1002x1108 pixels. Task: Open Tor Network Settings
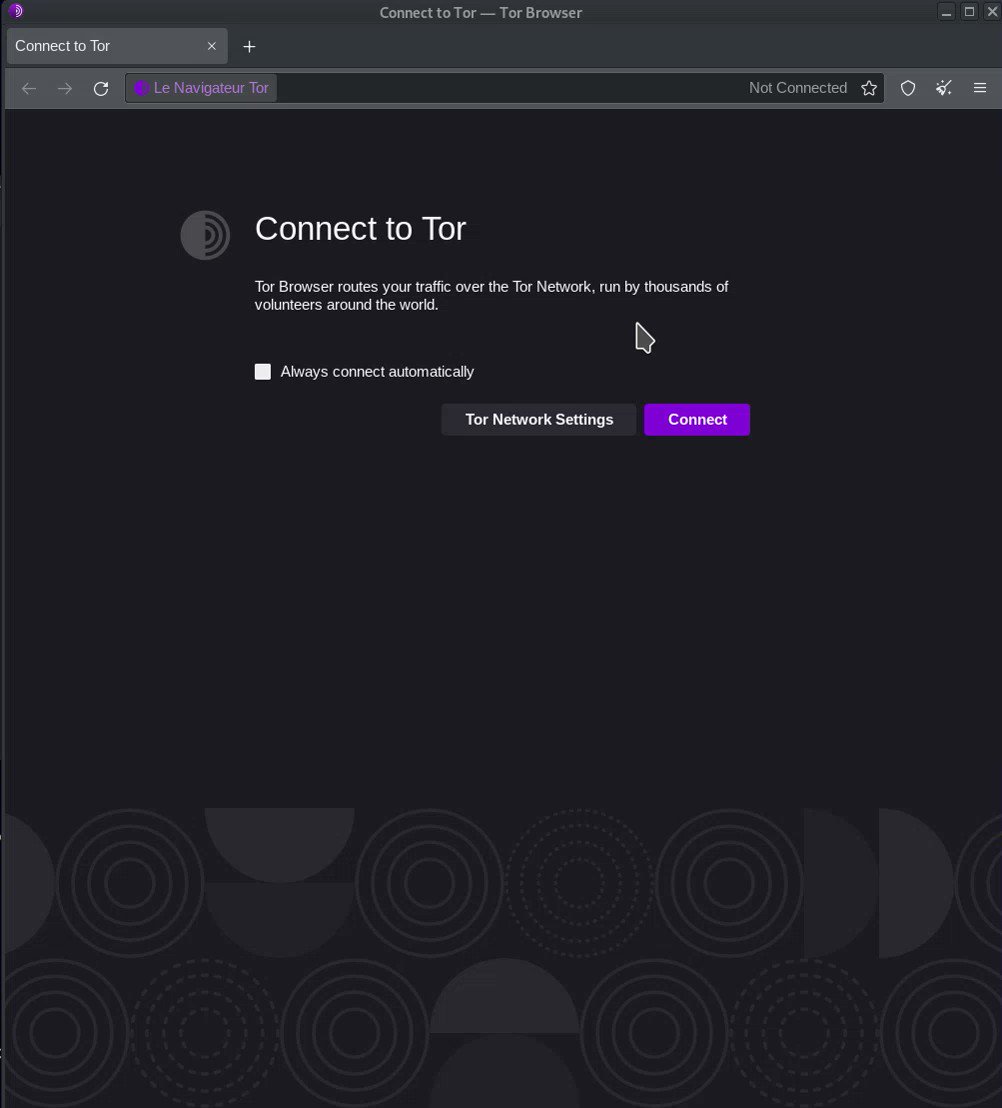click(x=538, y=420)
